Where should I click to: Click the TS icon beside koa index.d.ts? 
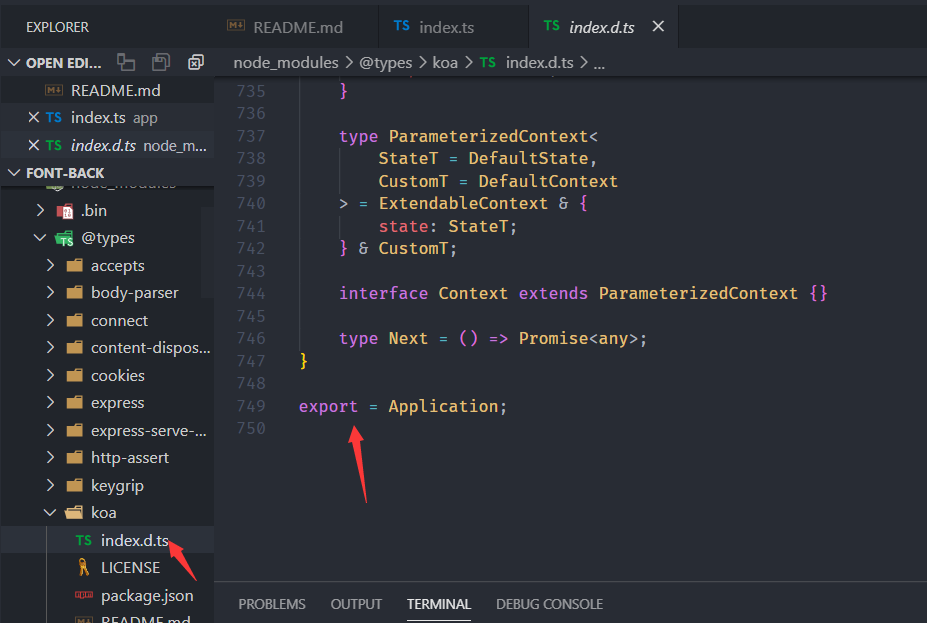[83, 540]
